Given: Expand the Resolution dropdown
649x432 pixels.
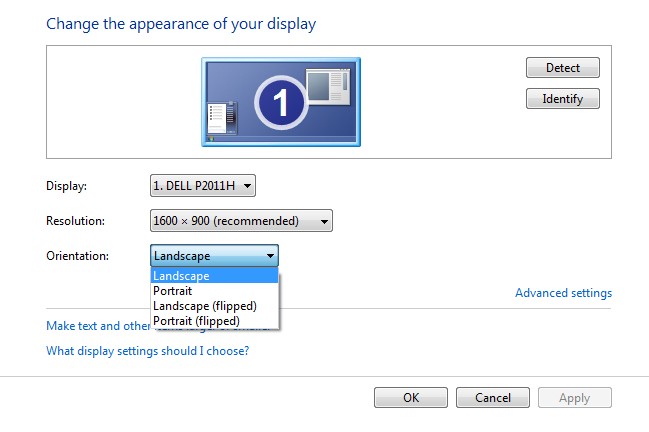Looking at the screenshot, I should [x=241, y=220].
